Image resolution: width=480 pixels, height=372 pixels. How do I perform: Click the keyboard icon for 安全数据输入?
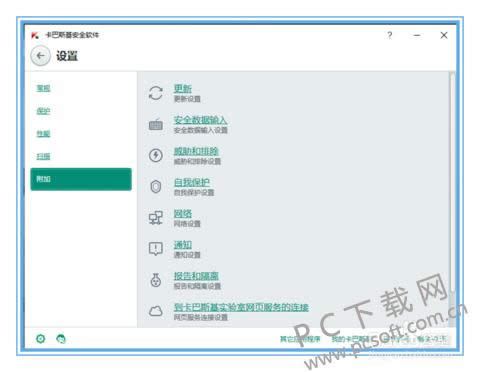click(156, 124)
